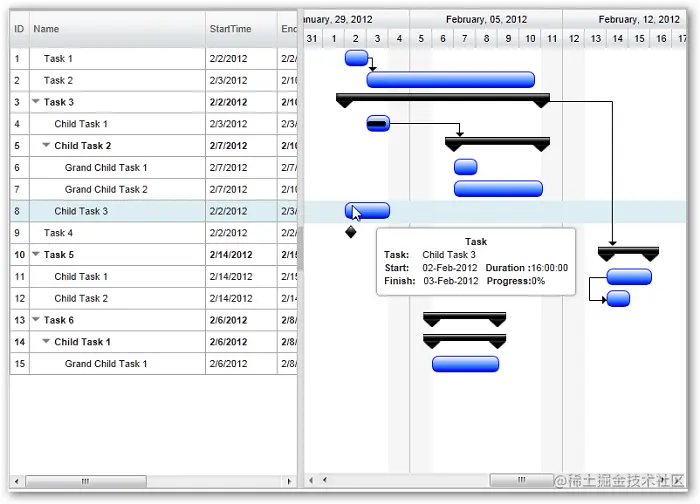Click the chart horizontal scrollbar thumb
The height and width of the screenshot is (504, 700).
click(521, 480)
